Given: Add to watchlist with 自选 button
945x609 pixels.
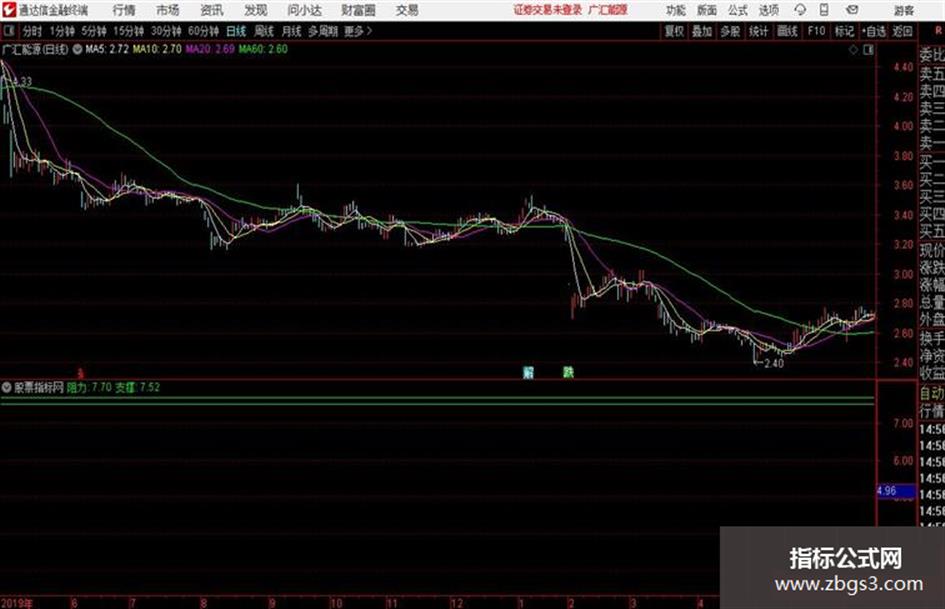Looking at the screenshot, I should tap(874, 31).
